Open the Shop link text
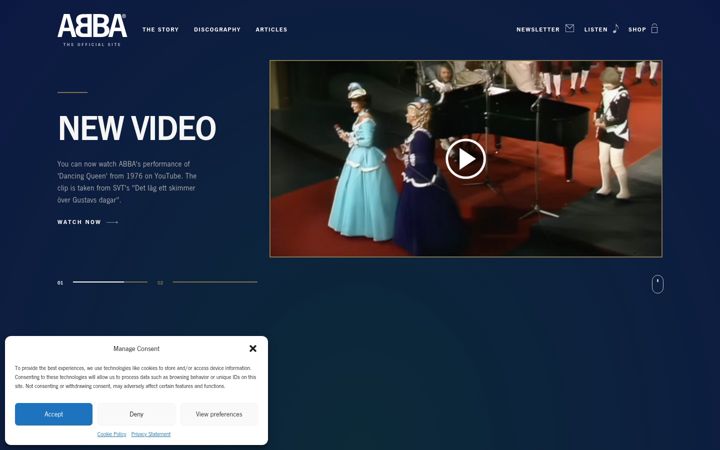720x450 pixels. coord(637,29)
